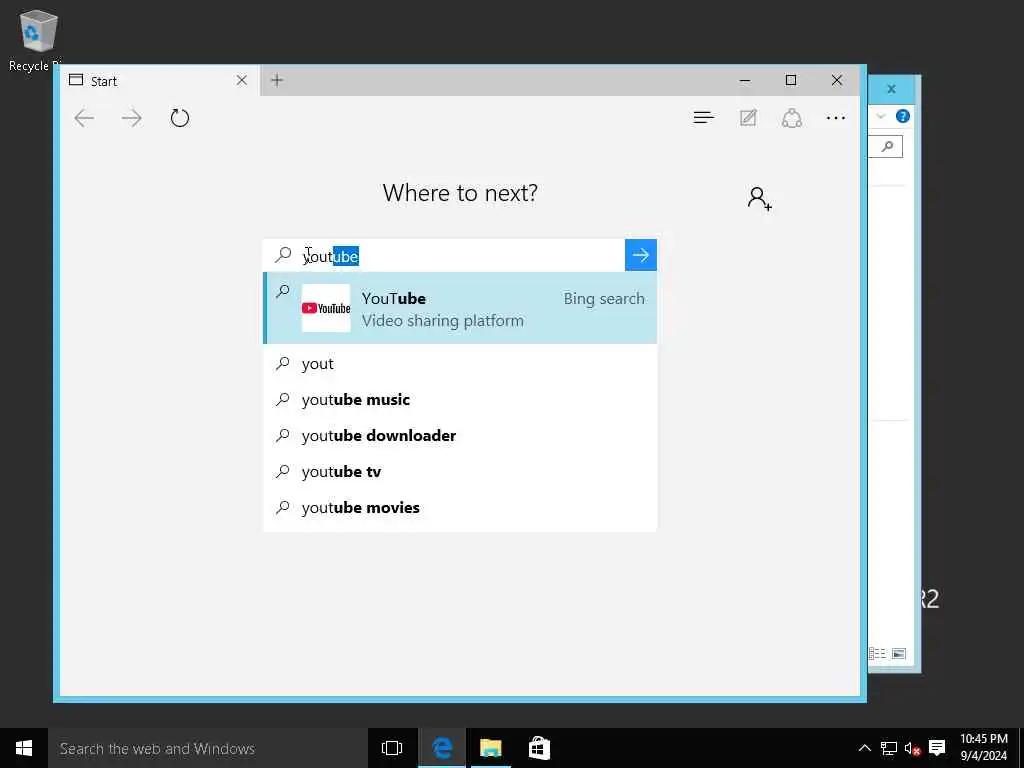Open the Windows Start button
The height and width of the screenshot is (768, 1024).
click(x=24, y=748)
